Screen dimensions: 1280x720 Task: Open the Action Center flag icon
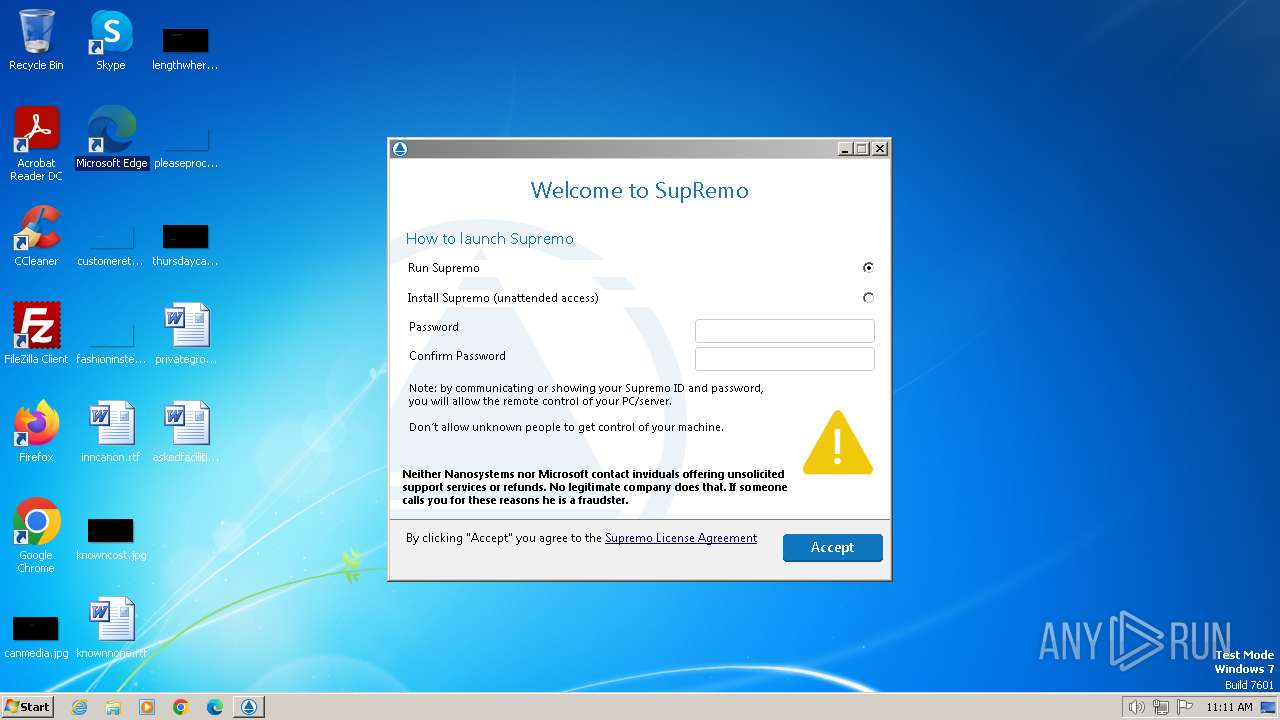tap(1185, 707)
